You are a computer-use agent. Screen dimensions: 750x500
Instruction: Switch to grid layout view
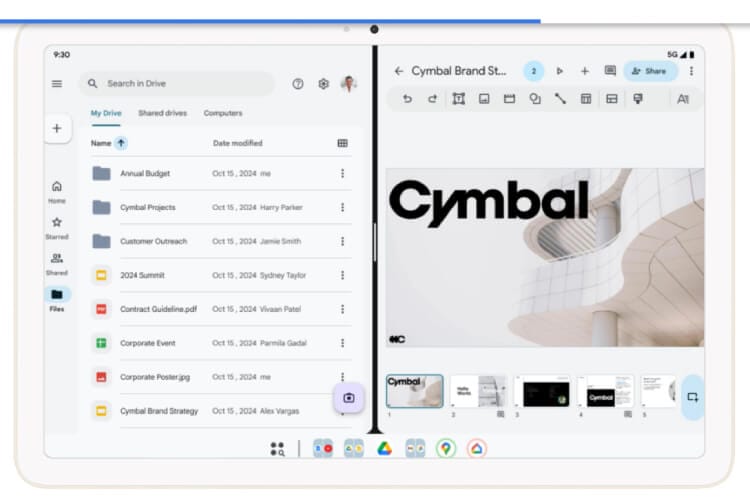pos(342,143)
